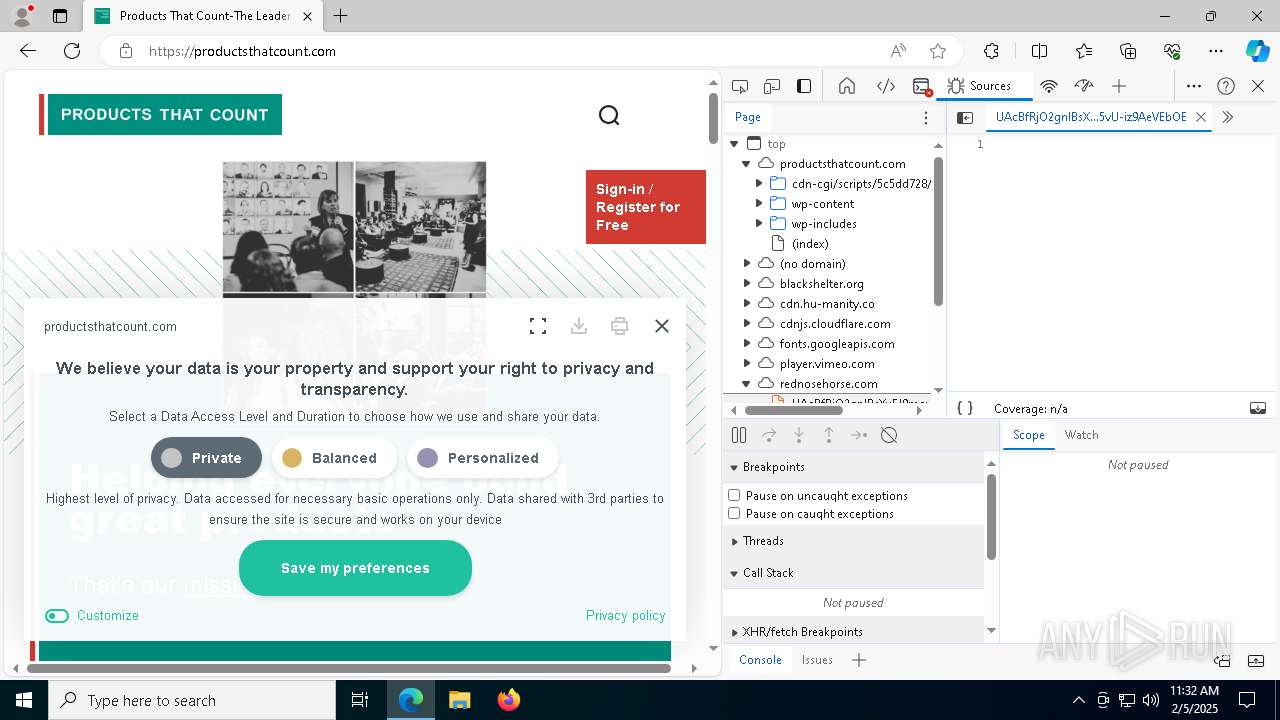
Task: Click the Products That Count logo
Action: [161, 115]
